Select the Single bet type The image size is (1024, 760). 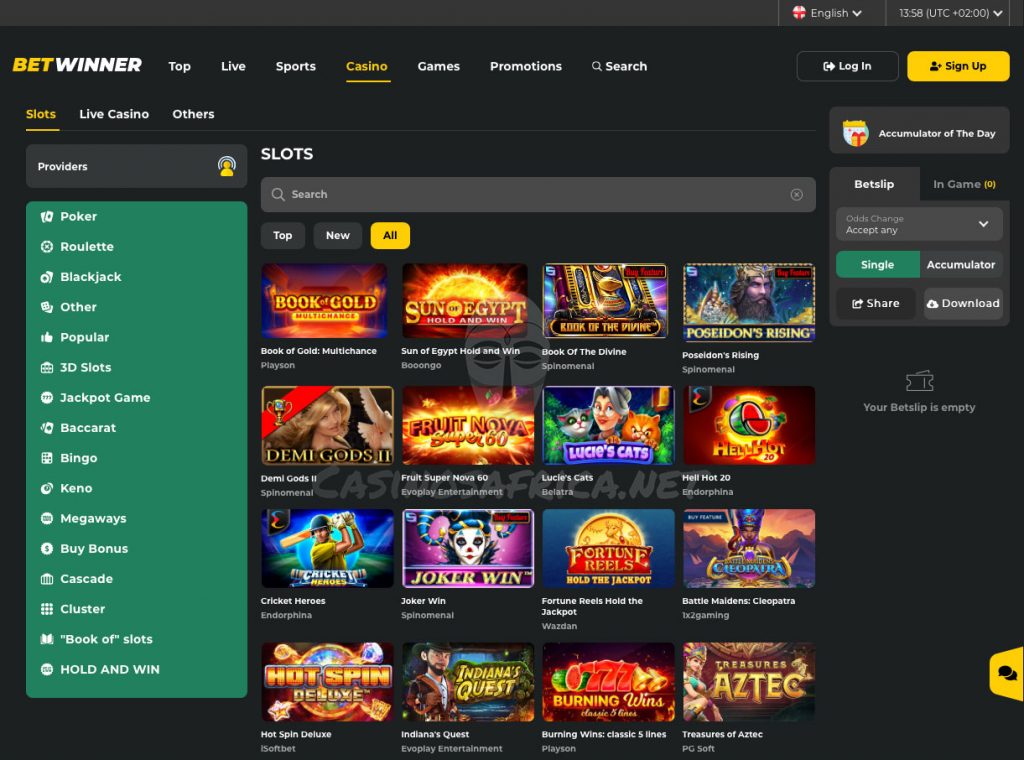pyautogui.click(x=877, y=264)
